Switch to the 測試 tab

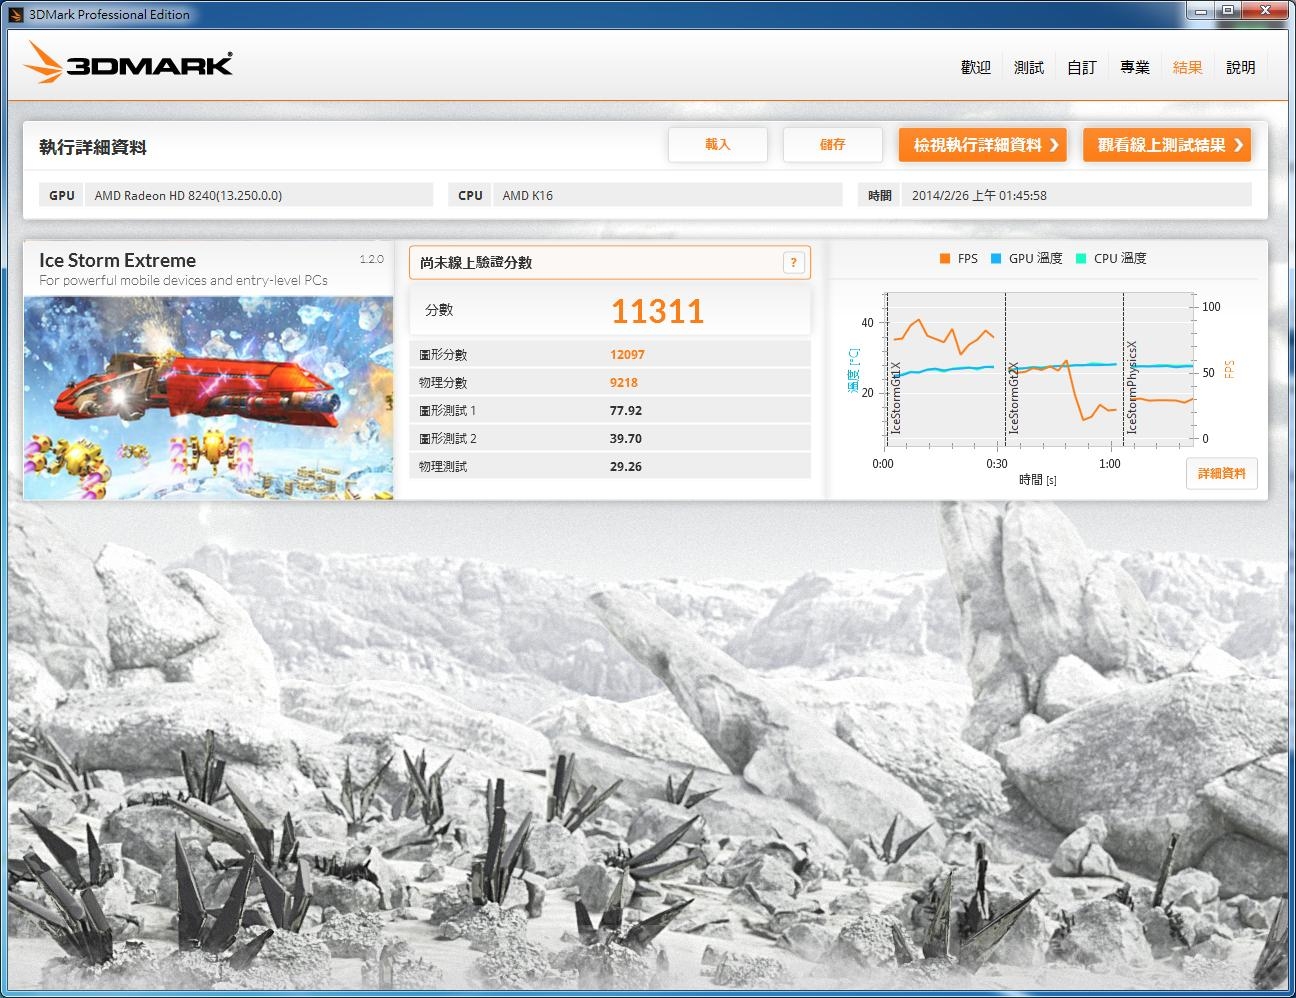tap(1029, 67)
